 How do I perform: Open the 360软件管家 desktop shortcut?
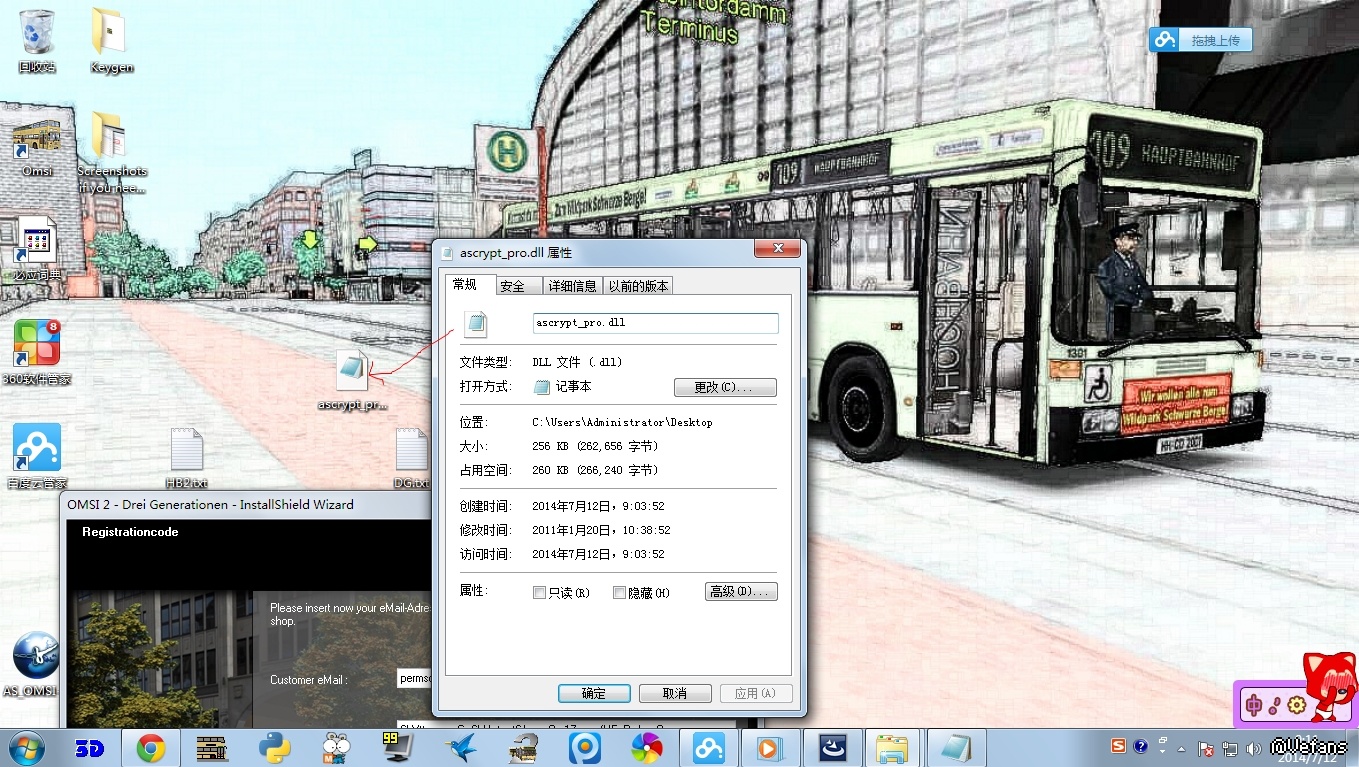coord(37,343)
